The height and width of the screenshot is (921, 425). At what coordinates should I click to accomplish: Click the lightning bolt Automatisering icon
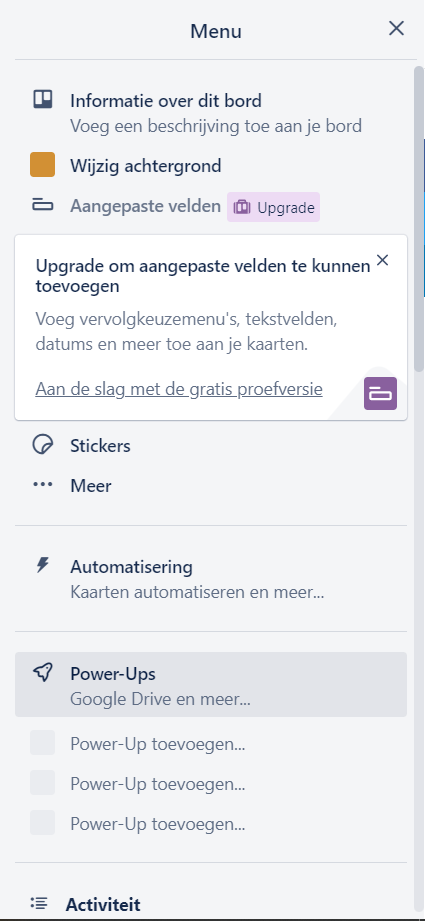(42, 566)
